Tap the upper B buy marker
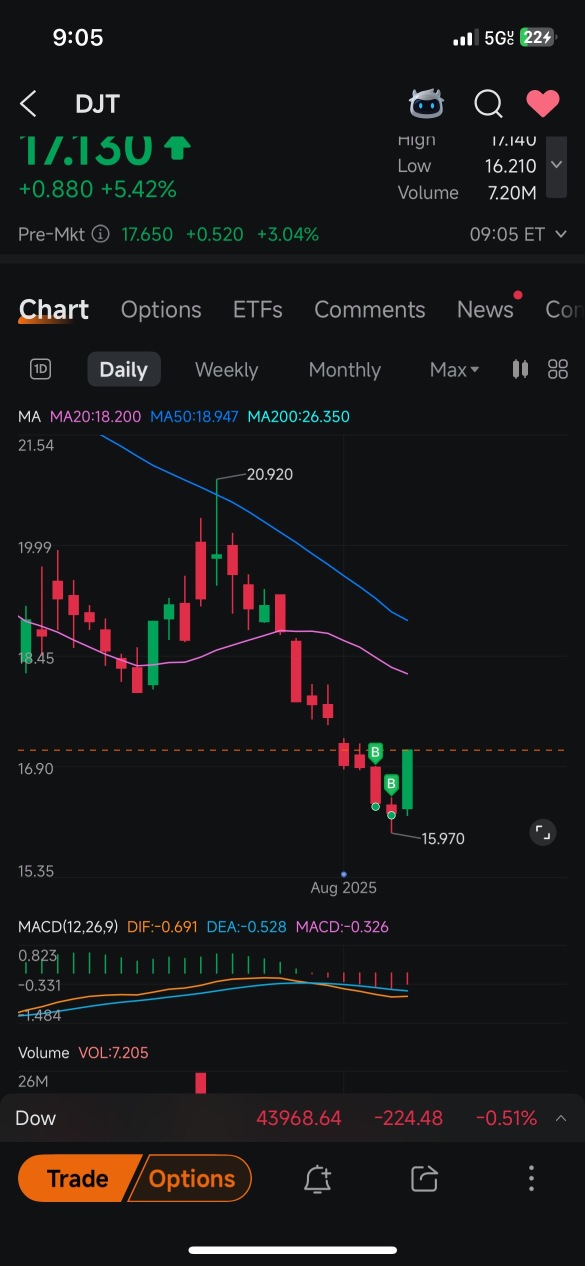 376,753
